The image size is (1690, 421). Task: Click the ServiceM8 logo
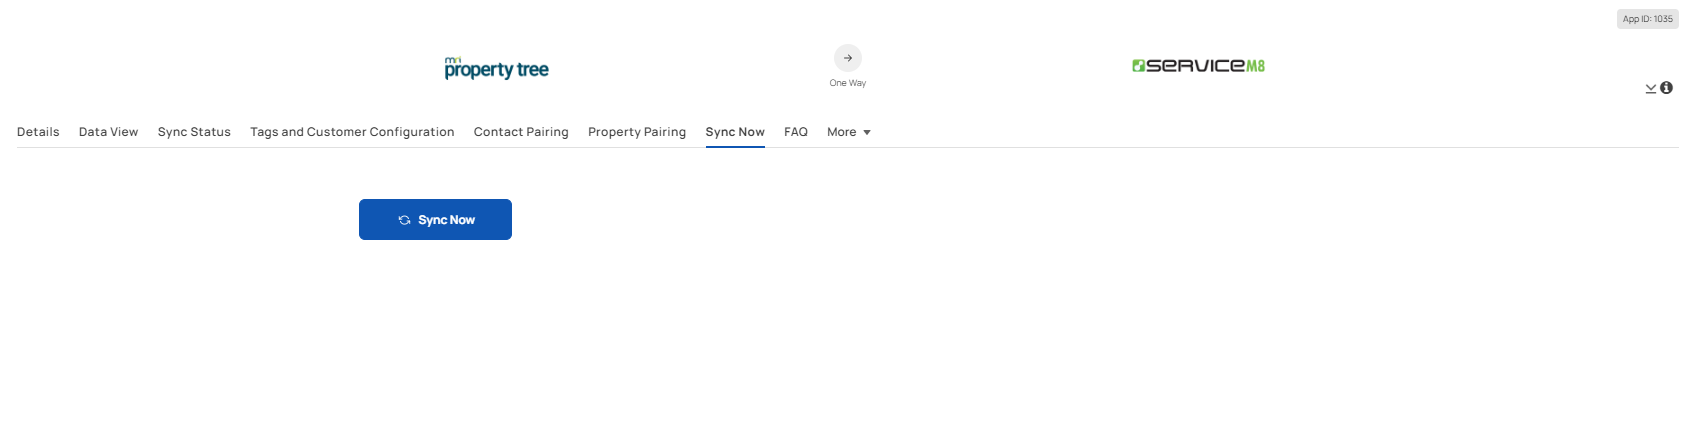point(1198,66)
